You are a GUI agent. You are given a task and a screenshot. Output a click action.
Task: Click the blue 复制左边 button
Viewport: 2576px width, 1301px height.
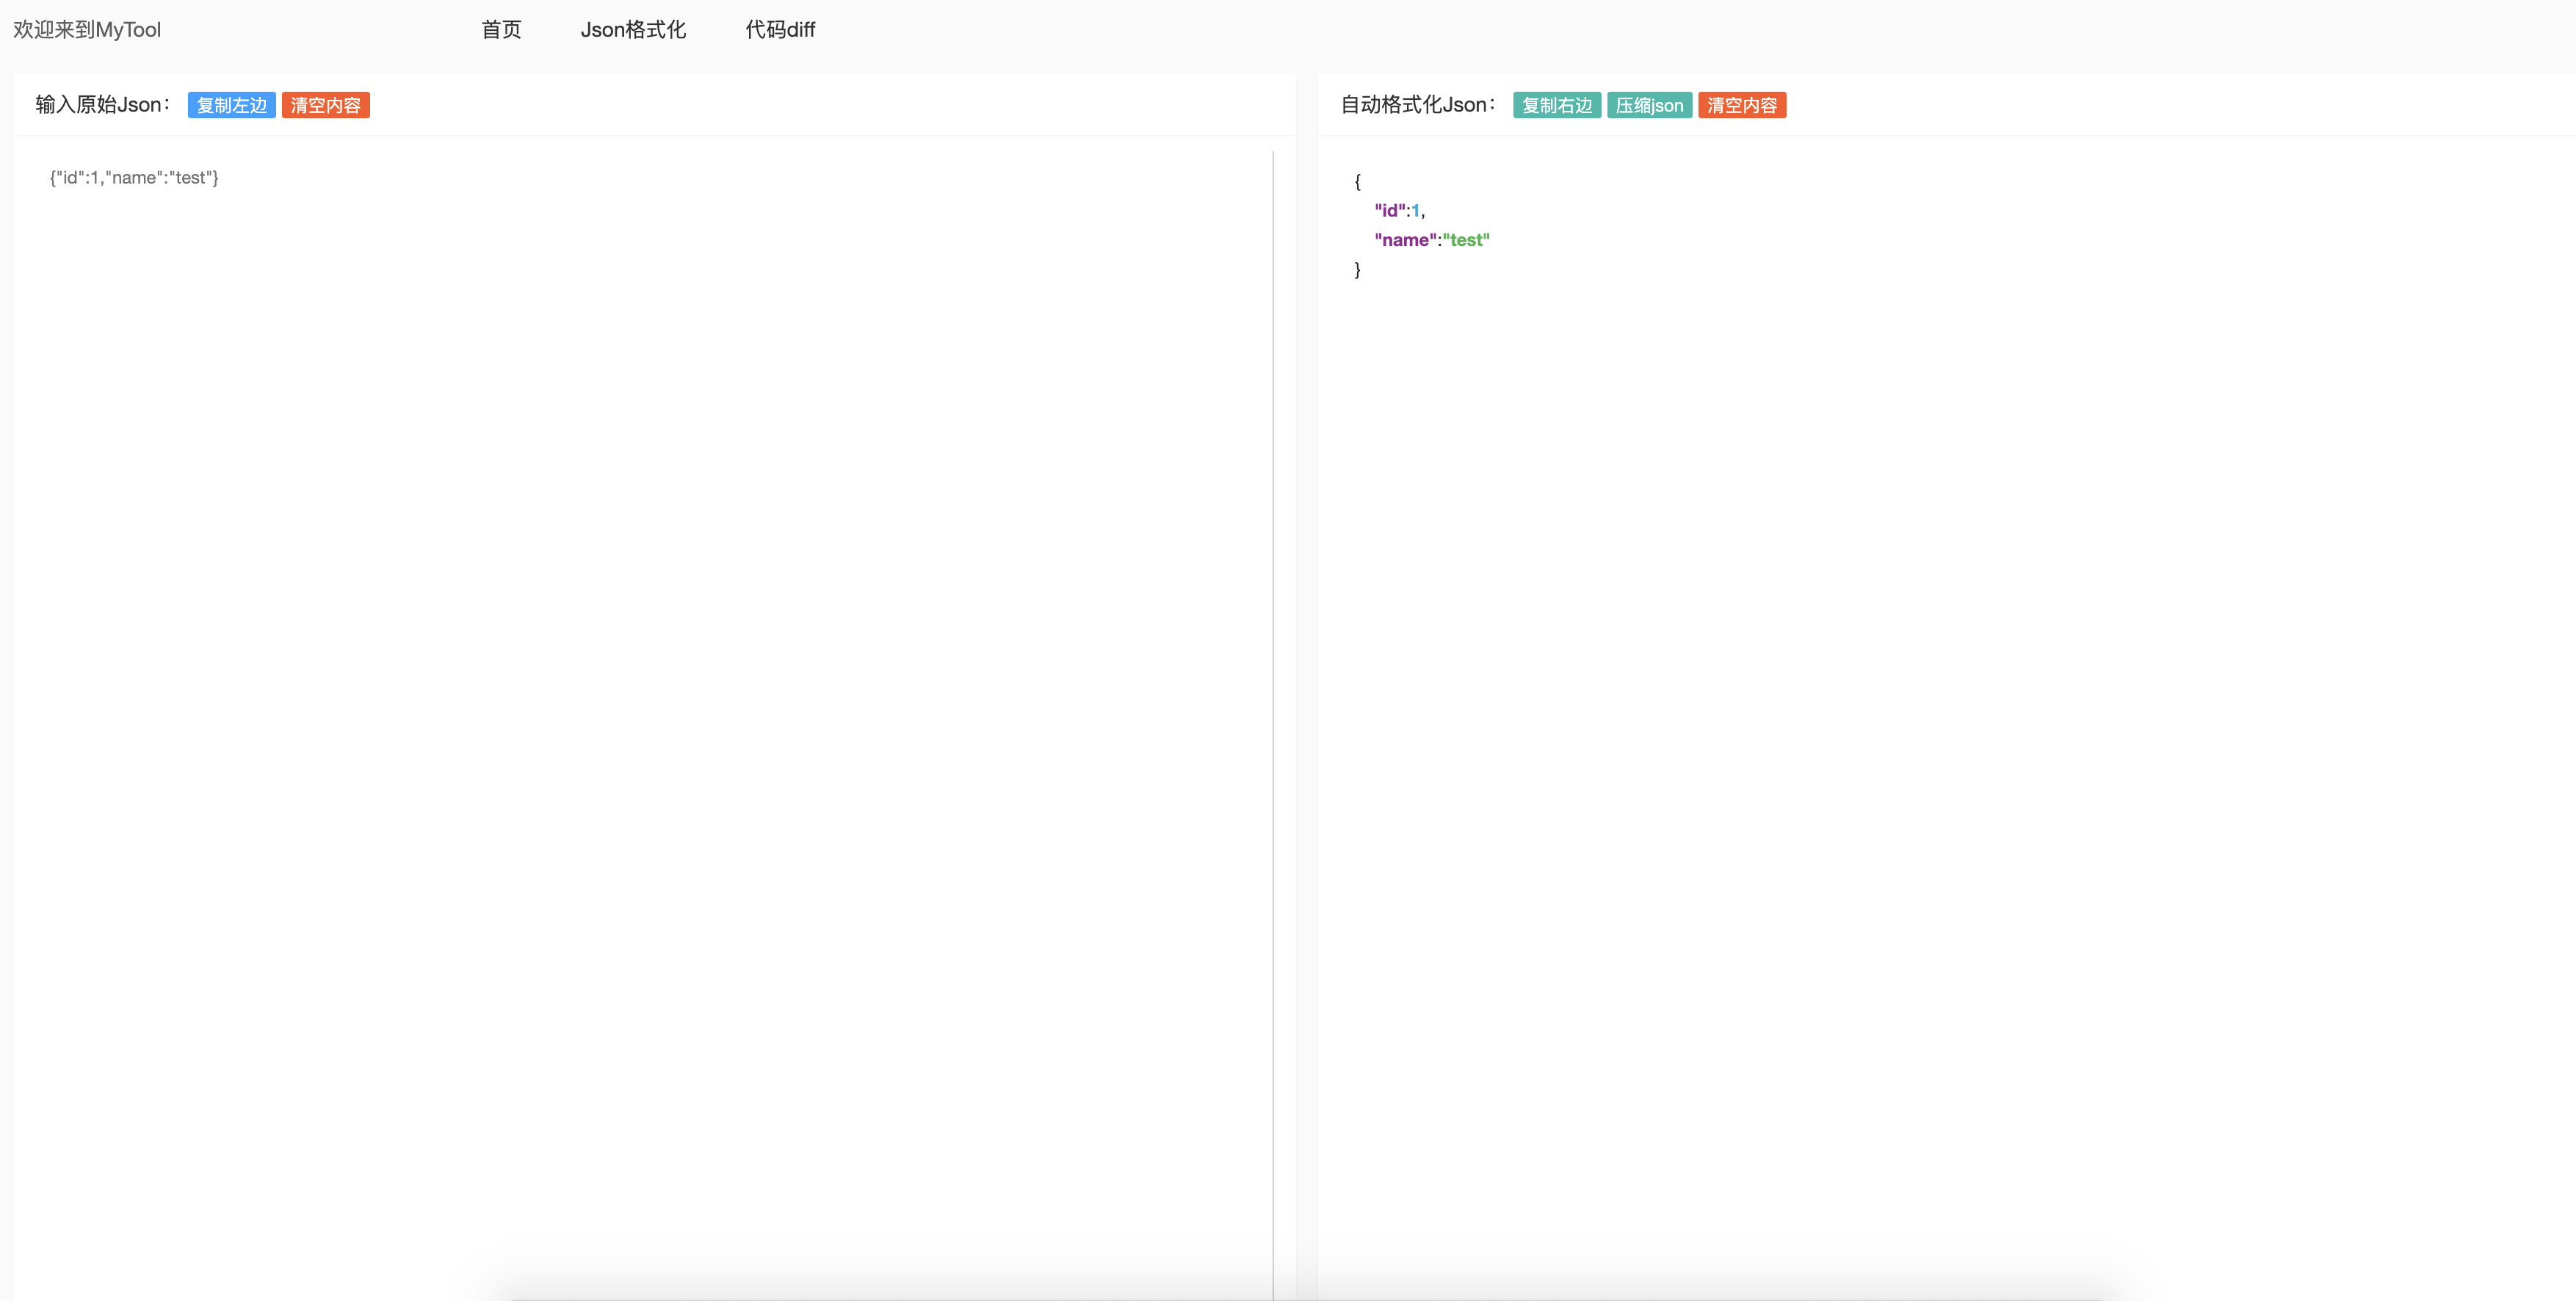(231, 105)
